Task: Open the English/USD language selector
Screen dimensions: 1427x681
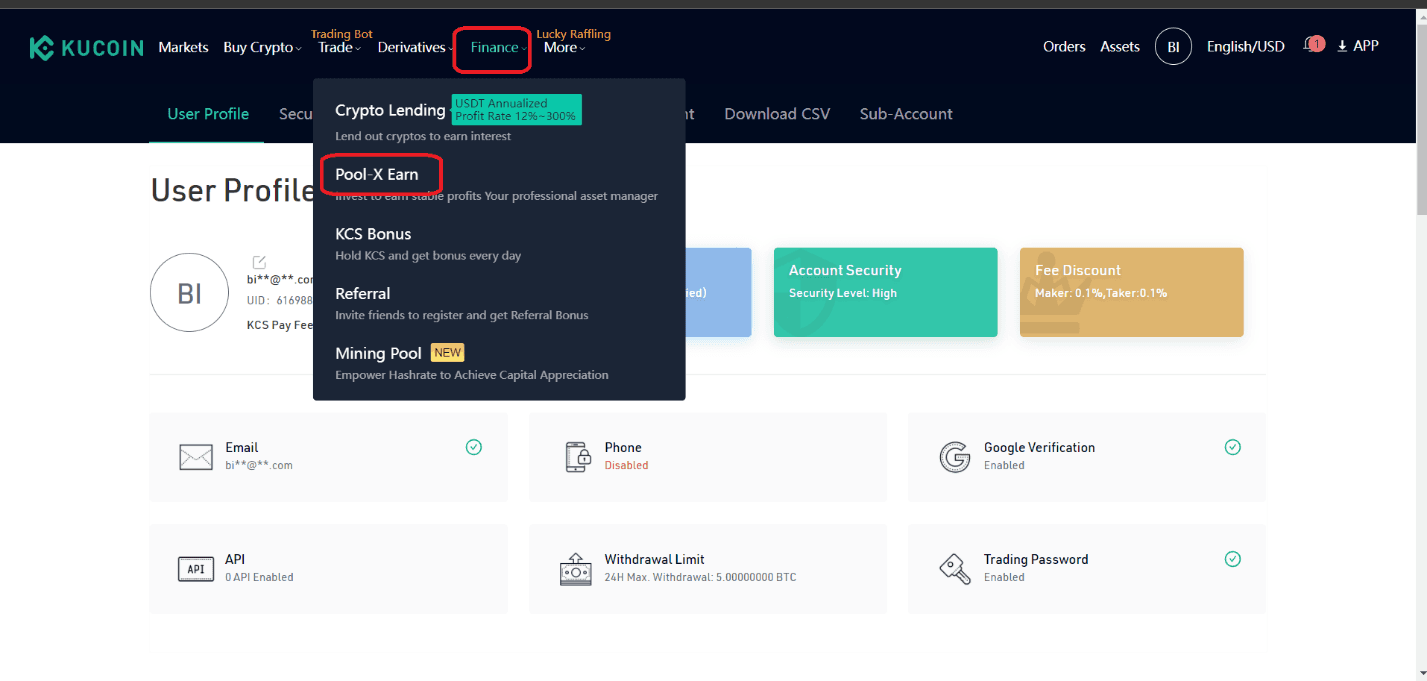Action: coord(1246,47)
